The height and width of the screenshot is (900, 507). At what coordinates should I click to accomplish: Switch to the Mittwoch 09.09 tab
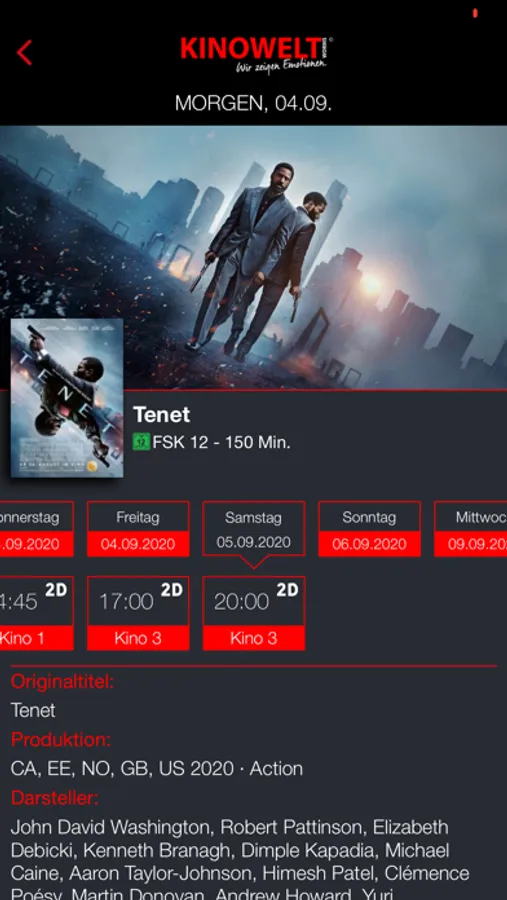coord(471,529)
